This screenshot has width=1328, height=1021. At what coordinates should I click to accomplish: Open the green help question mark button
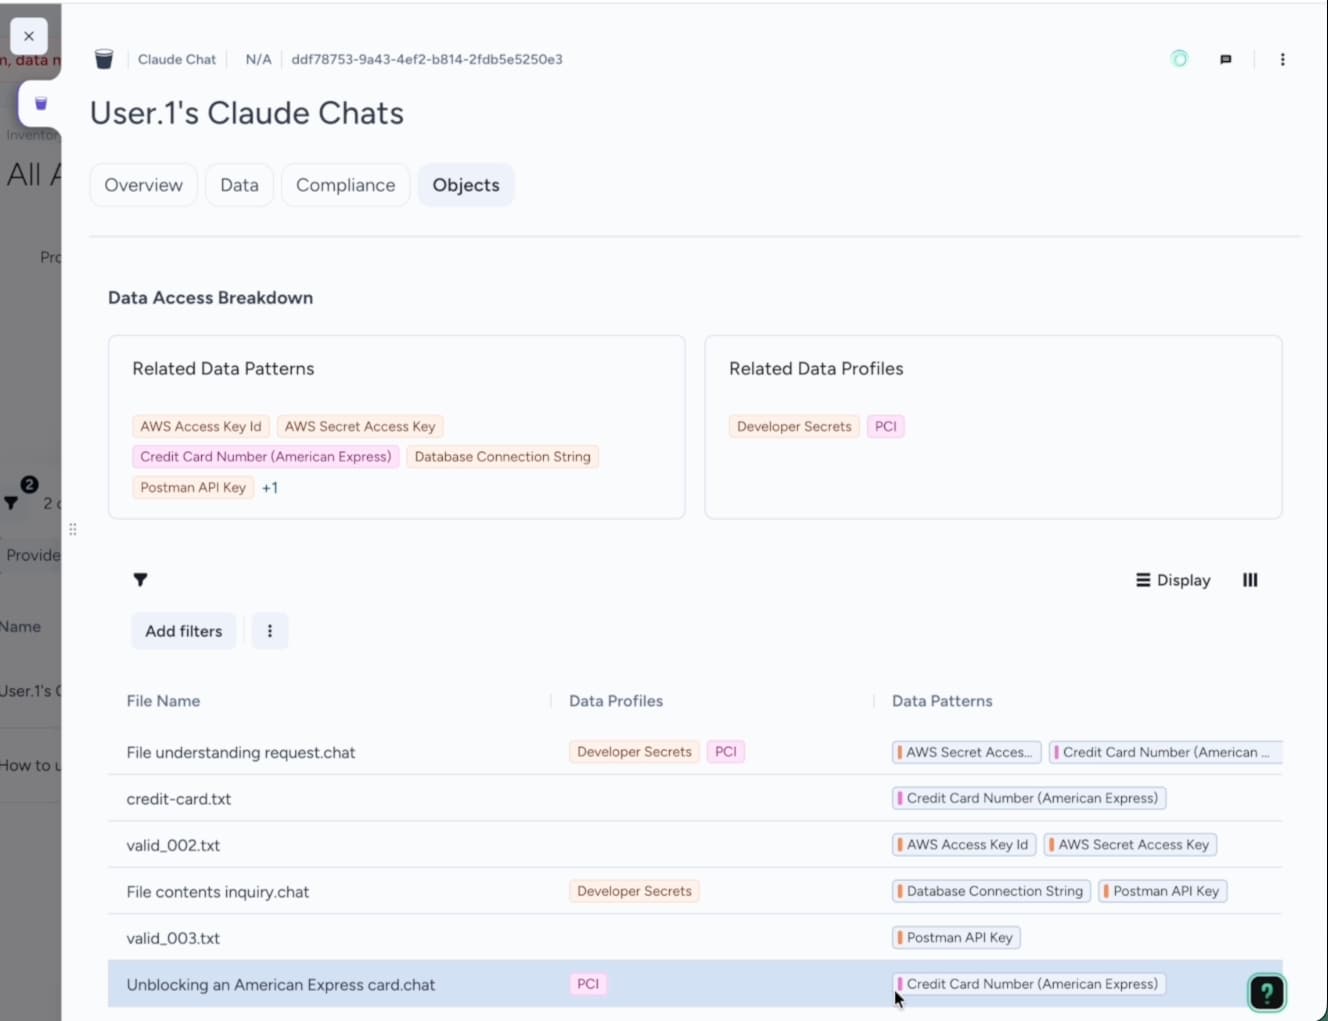tap(1266, 993)
